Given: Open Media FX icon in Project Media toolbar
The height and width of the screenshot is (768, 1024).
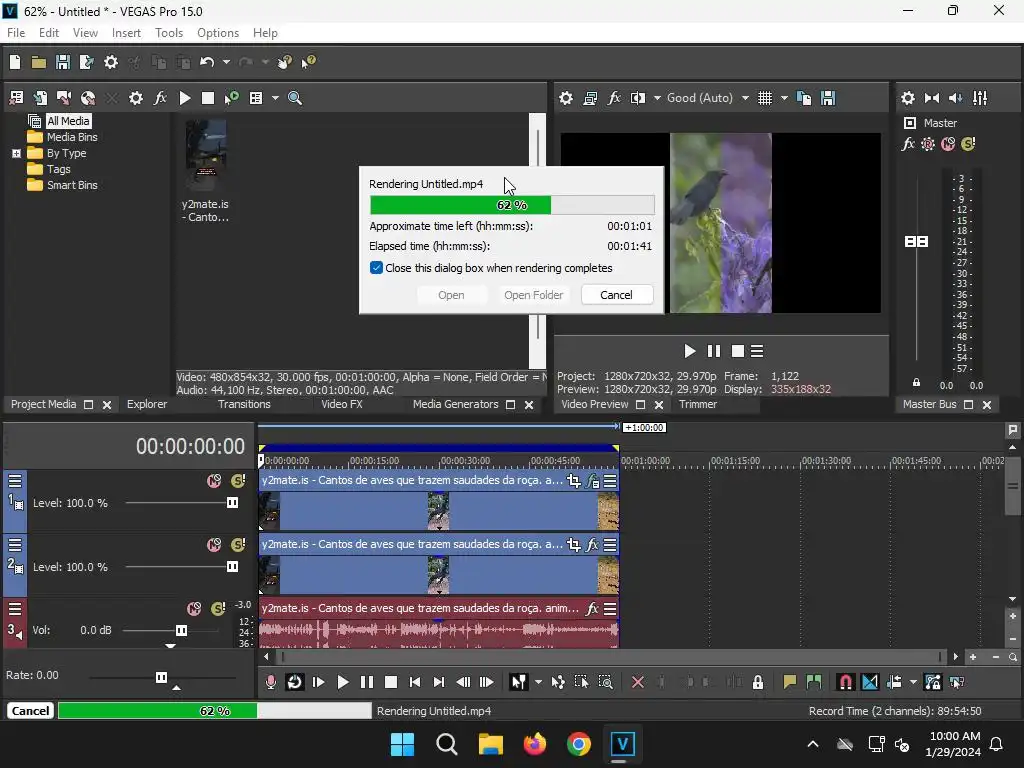Looking at the screenshot, I should coord(160,98).
